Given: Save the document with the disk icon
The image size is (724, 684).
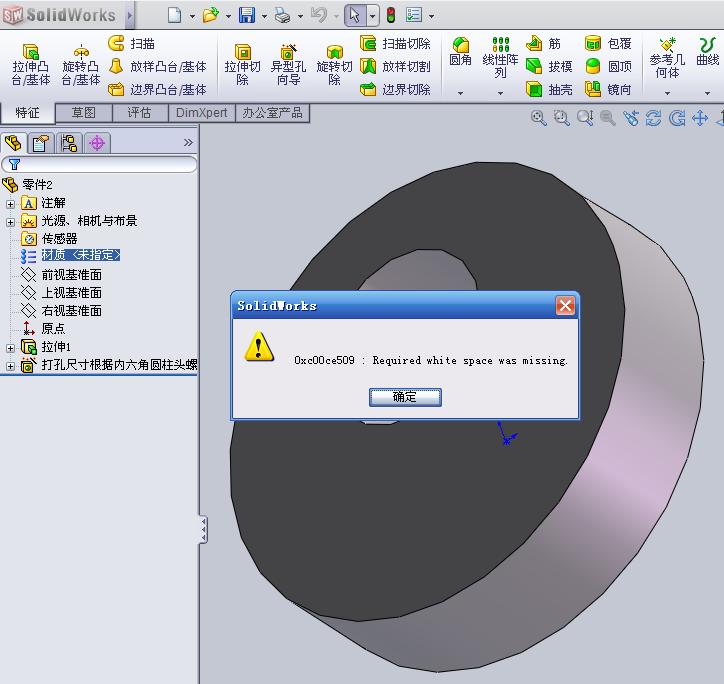Looking at the screenshot, I should point(247,15).
